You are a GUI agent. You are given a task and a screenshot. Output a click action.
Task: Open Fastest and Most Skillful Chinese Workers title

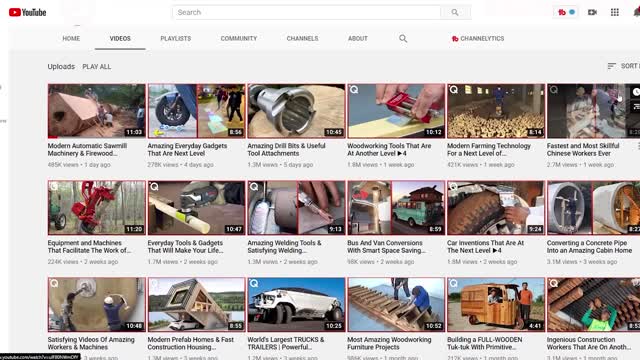(583, 149)
